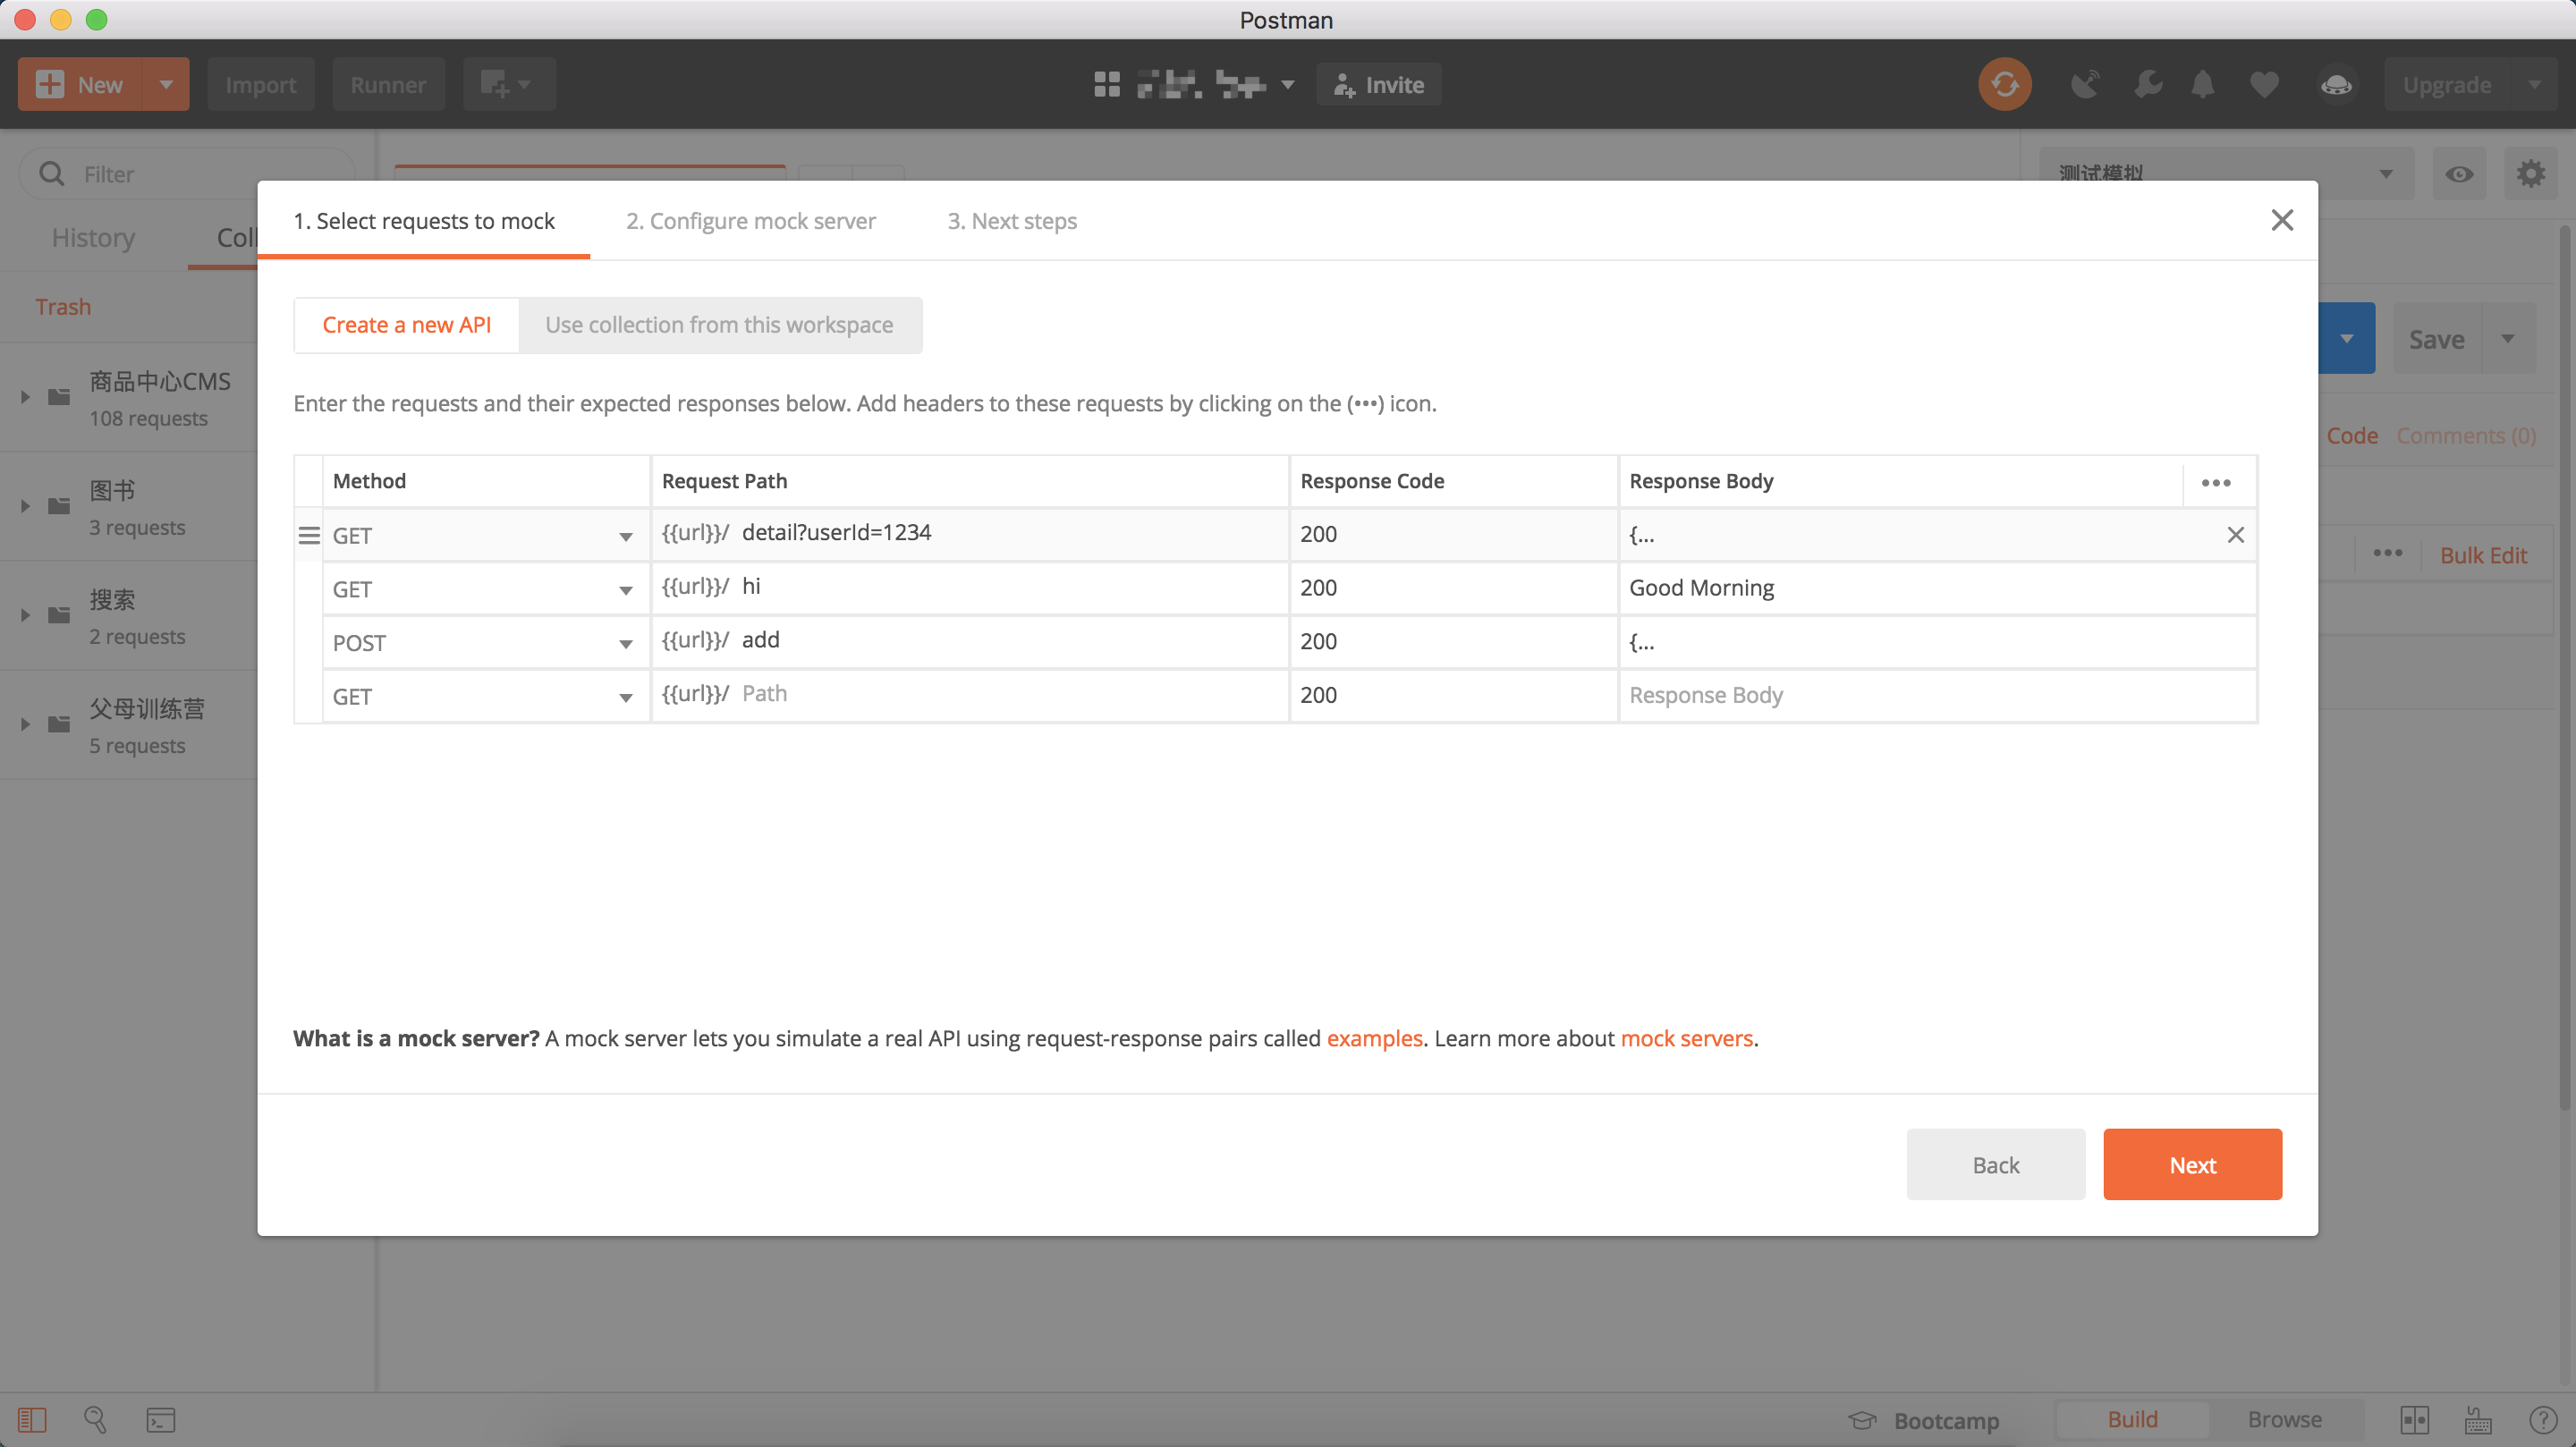Click the heart icon in header
The height and width of the screenshot is (1447, 2576).
coord(2264,85)
